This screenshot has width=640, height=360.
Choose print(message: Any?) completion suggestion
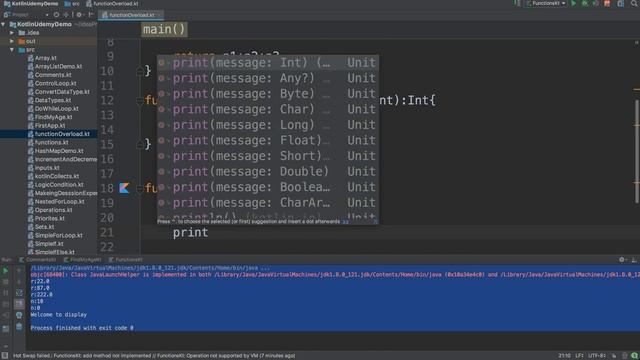click(268, 78)
